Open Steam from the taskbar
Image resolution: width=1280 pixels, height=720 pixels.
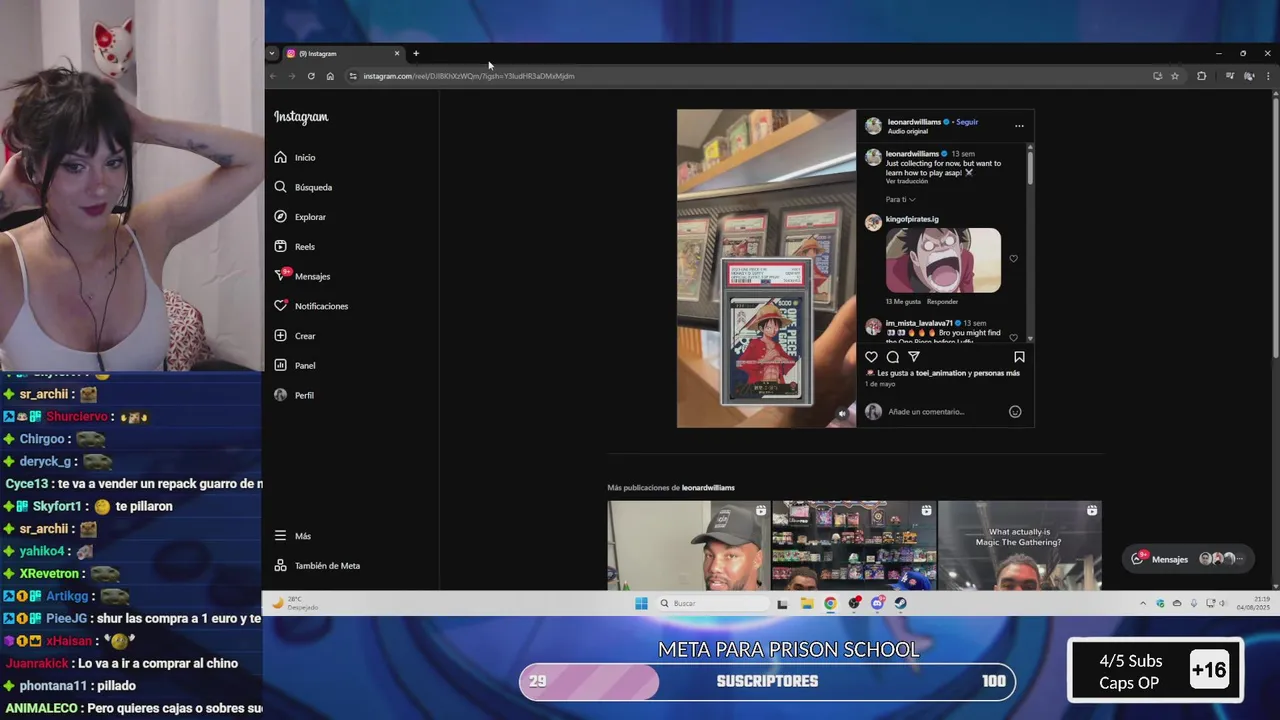click(x=900, y=603)
